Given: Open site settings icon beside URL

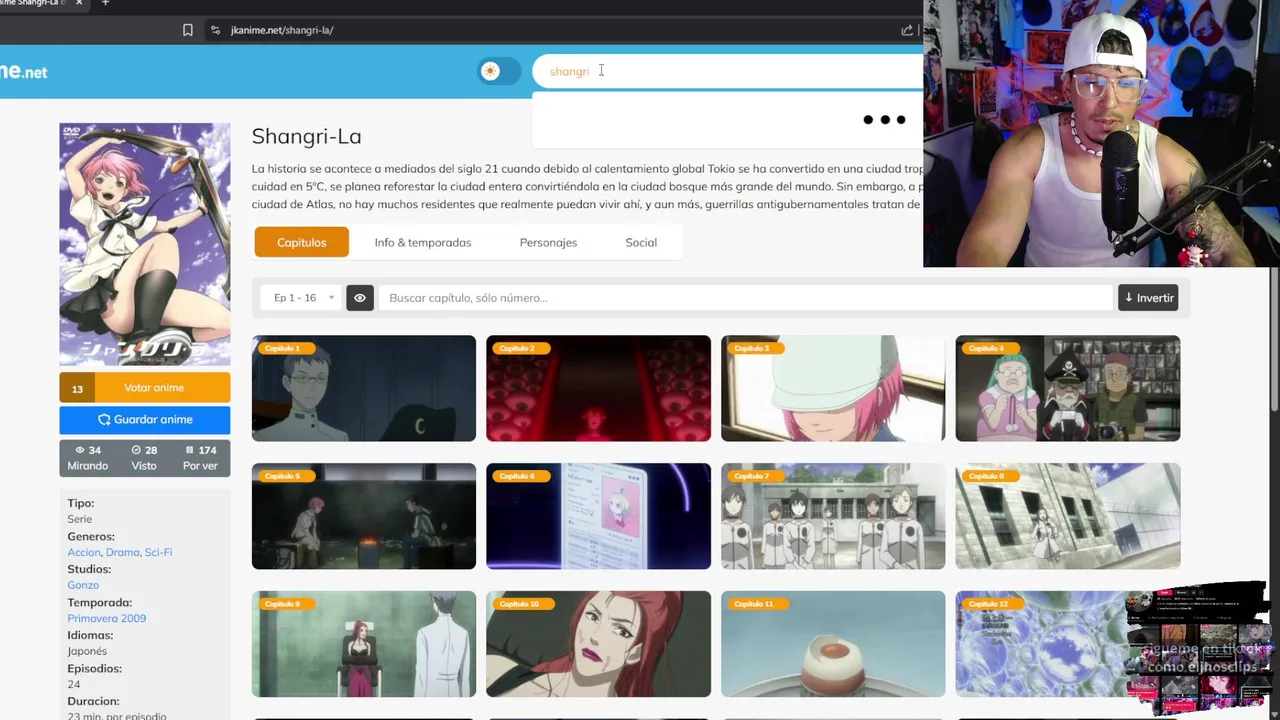Looking at the screenshot, I should click(x=215, y=30).
